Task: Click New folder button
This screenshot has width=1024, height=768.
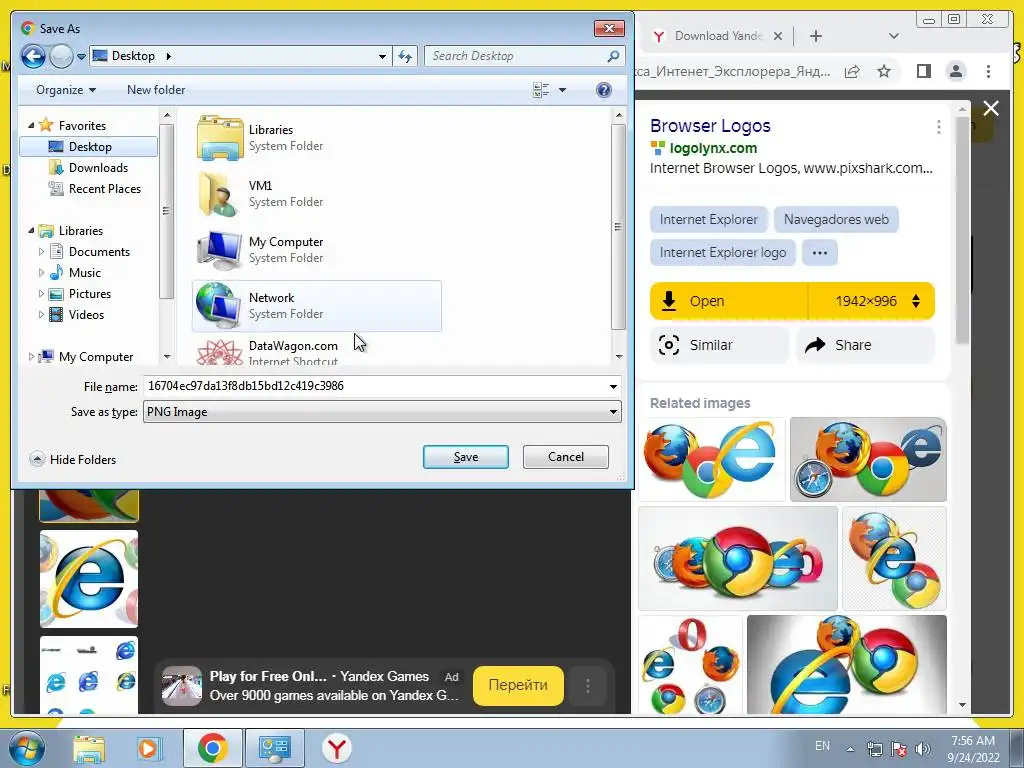Action: coord(156,90)
